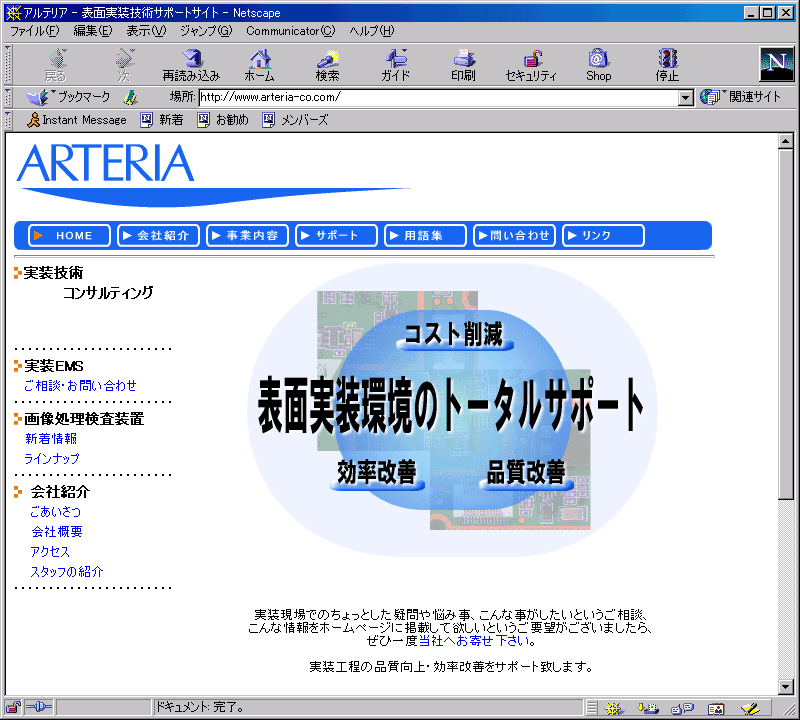Image resolution: width=800 pixels, height=720 pixels.
Task: Open Navigator from the component bar
Action: [x=614, y=708]
